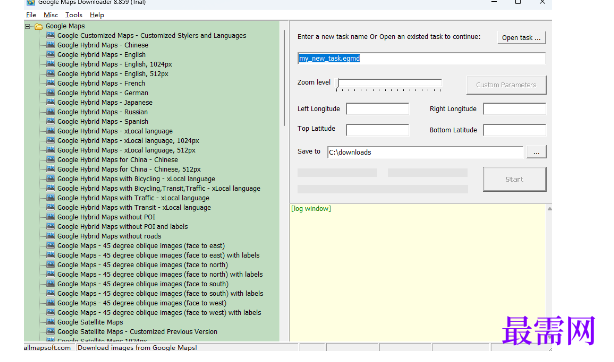Screen dimensions: 614x362
Task: Select 'oblique images (face to north) with labels'
Action: click(x=160, y=275)
